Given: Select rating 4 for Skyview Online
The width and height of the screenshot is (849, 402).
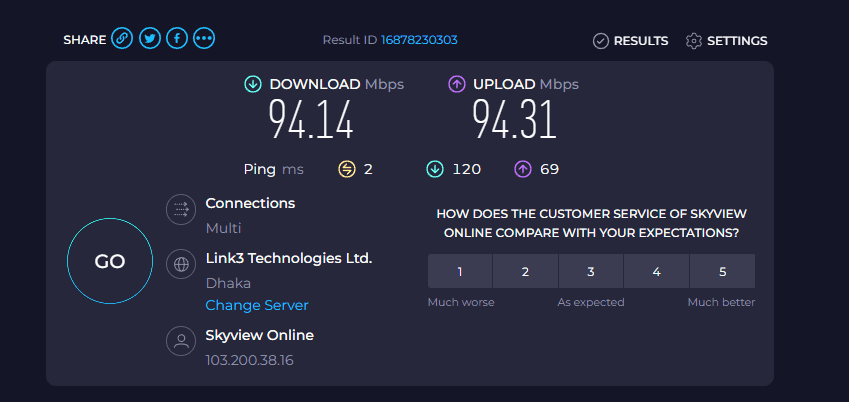Looking at the screenshot, I should (x=656, y=271).
